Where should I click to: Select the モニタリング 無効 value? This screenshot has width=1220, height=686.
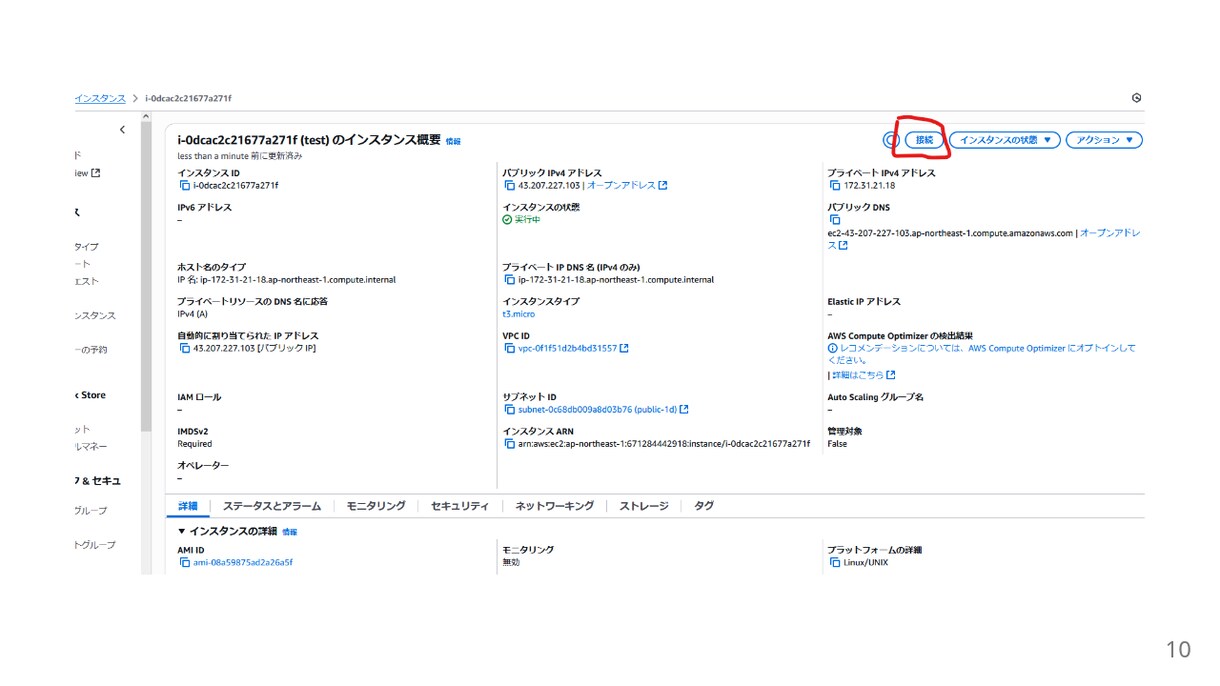coord(511,563)
